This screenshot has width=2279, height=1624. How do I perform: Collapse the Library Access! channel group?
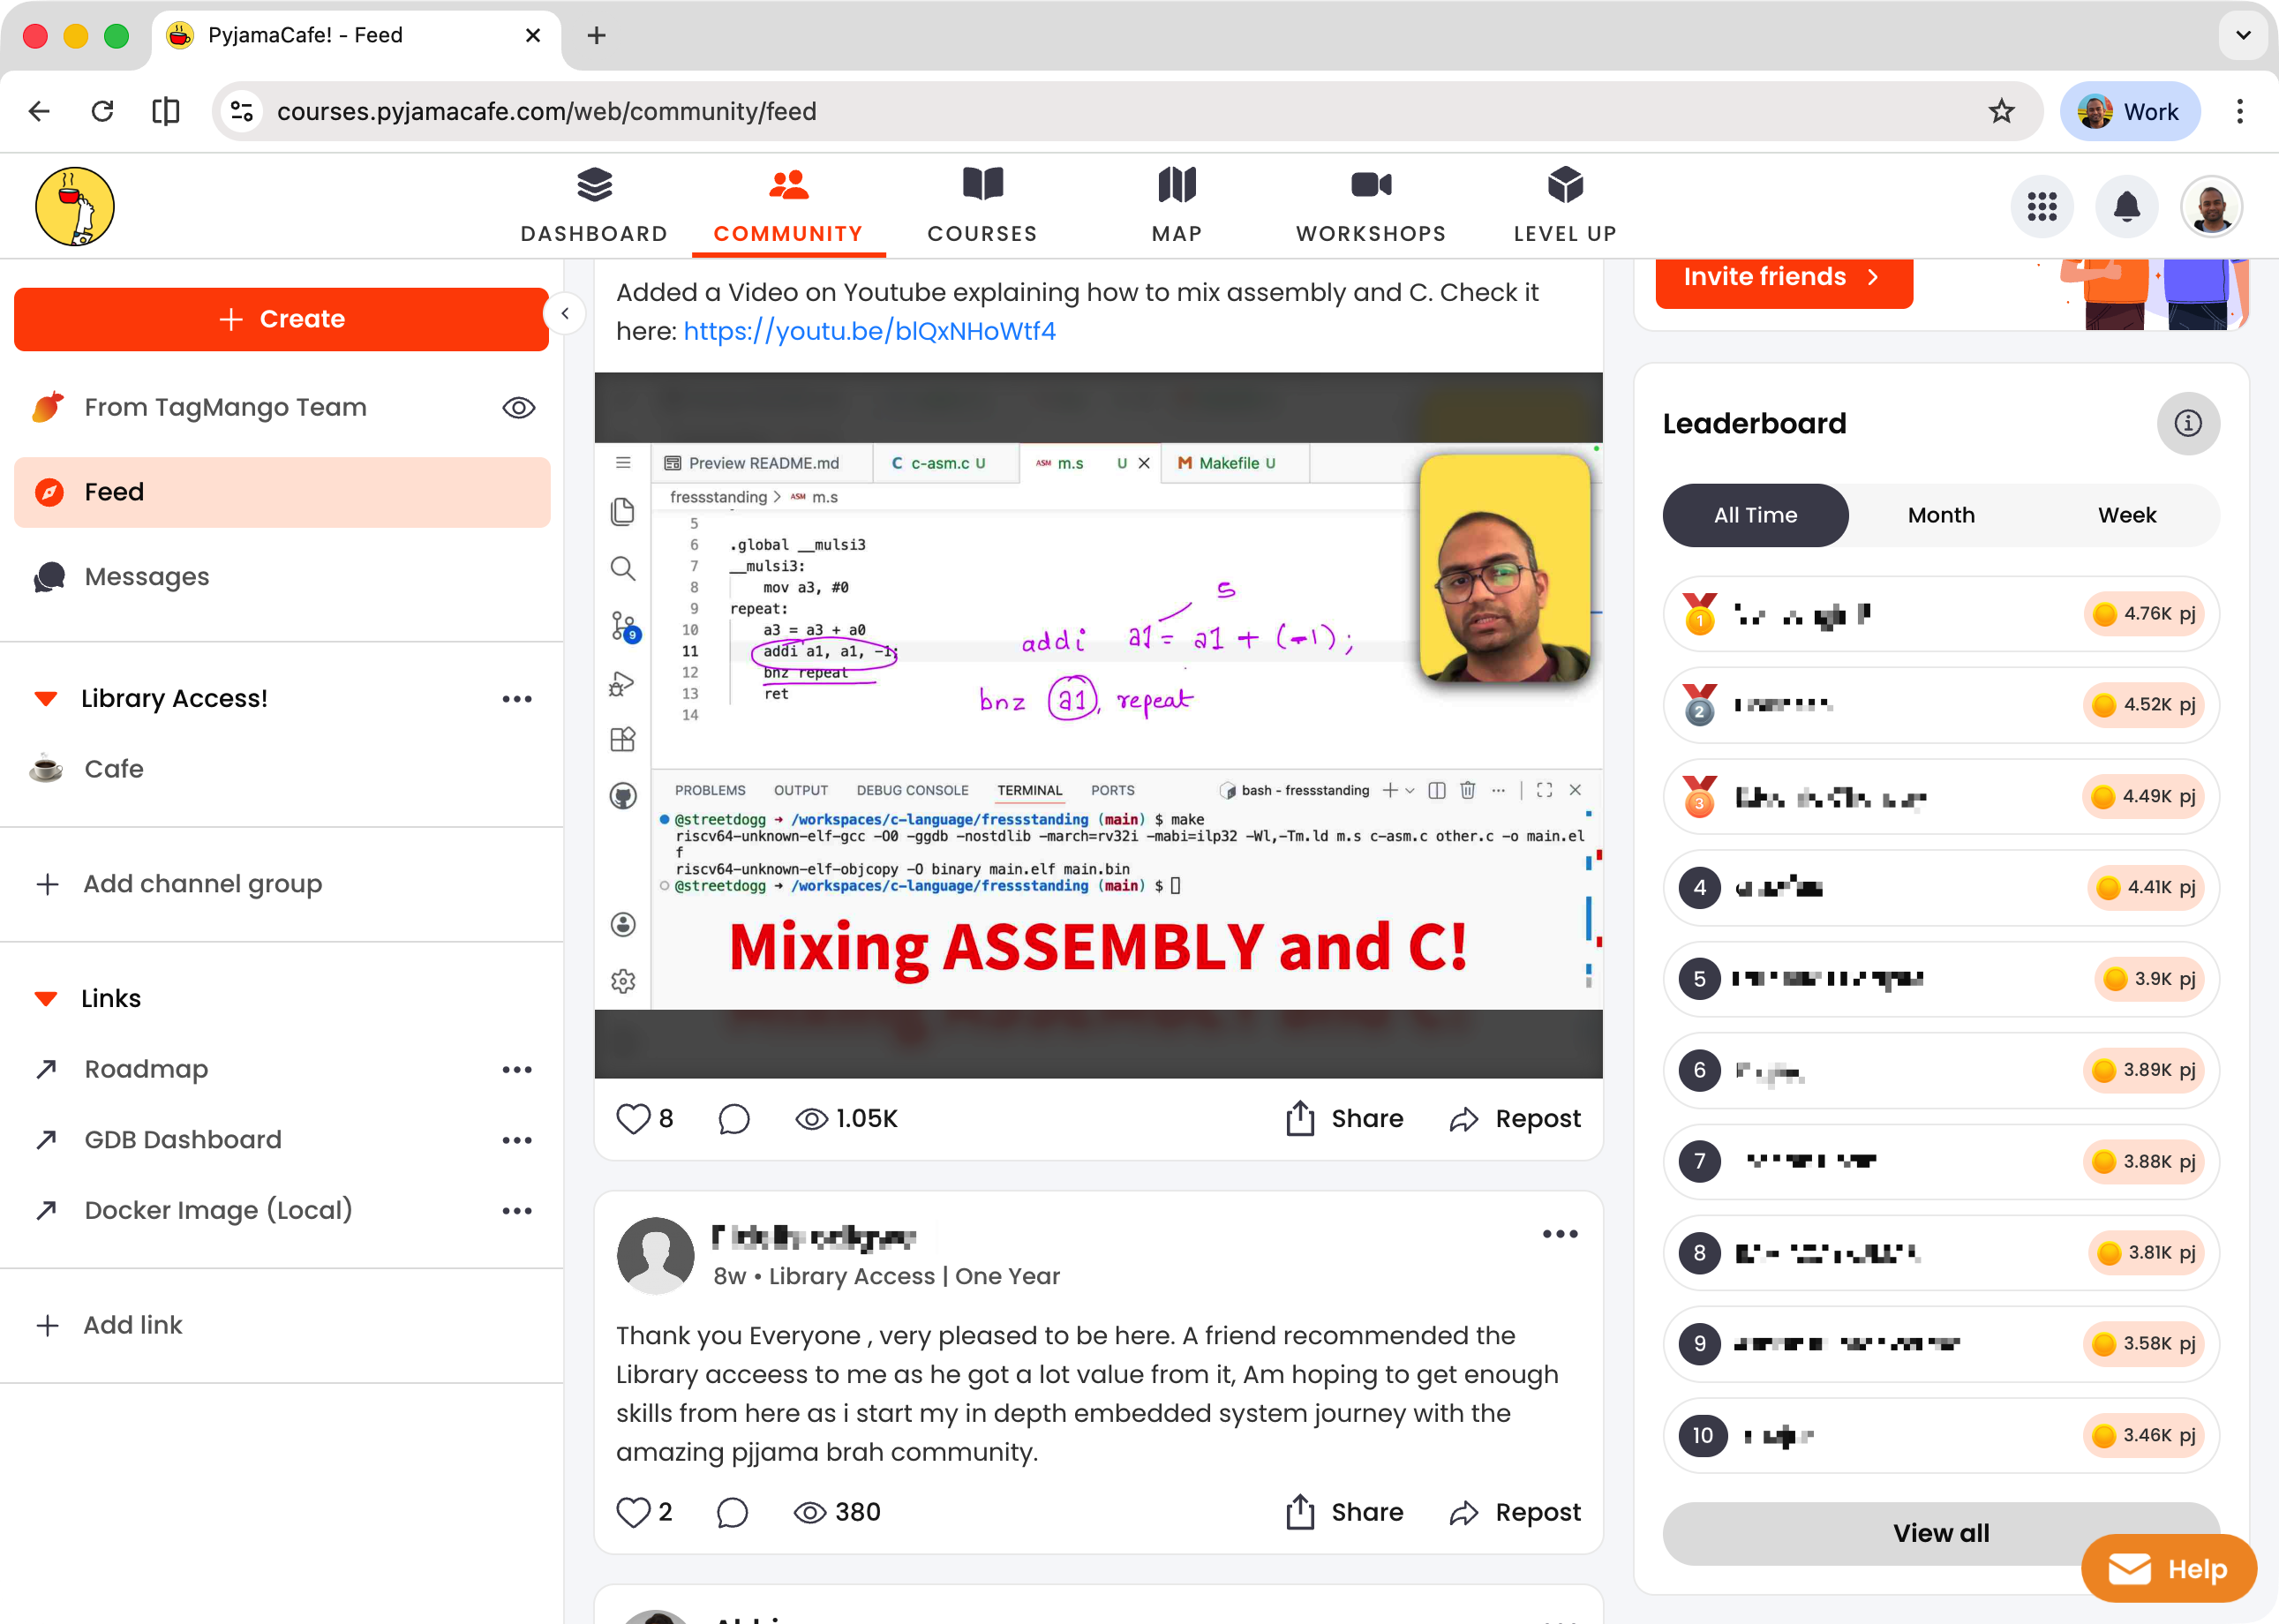click(x=46, y=698)
